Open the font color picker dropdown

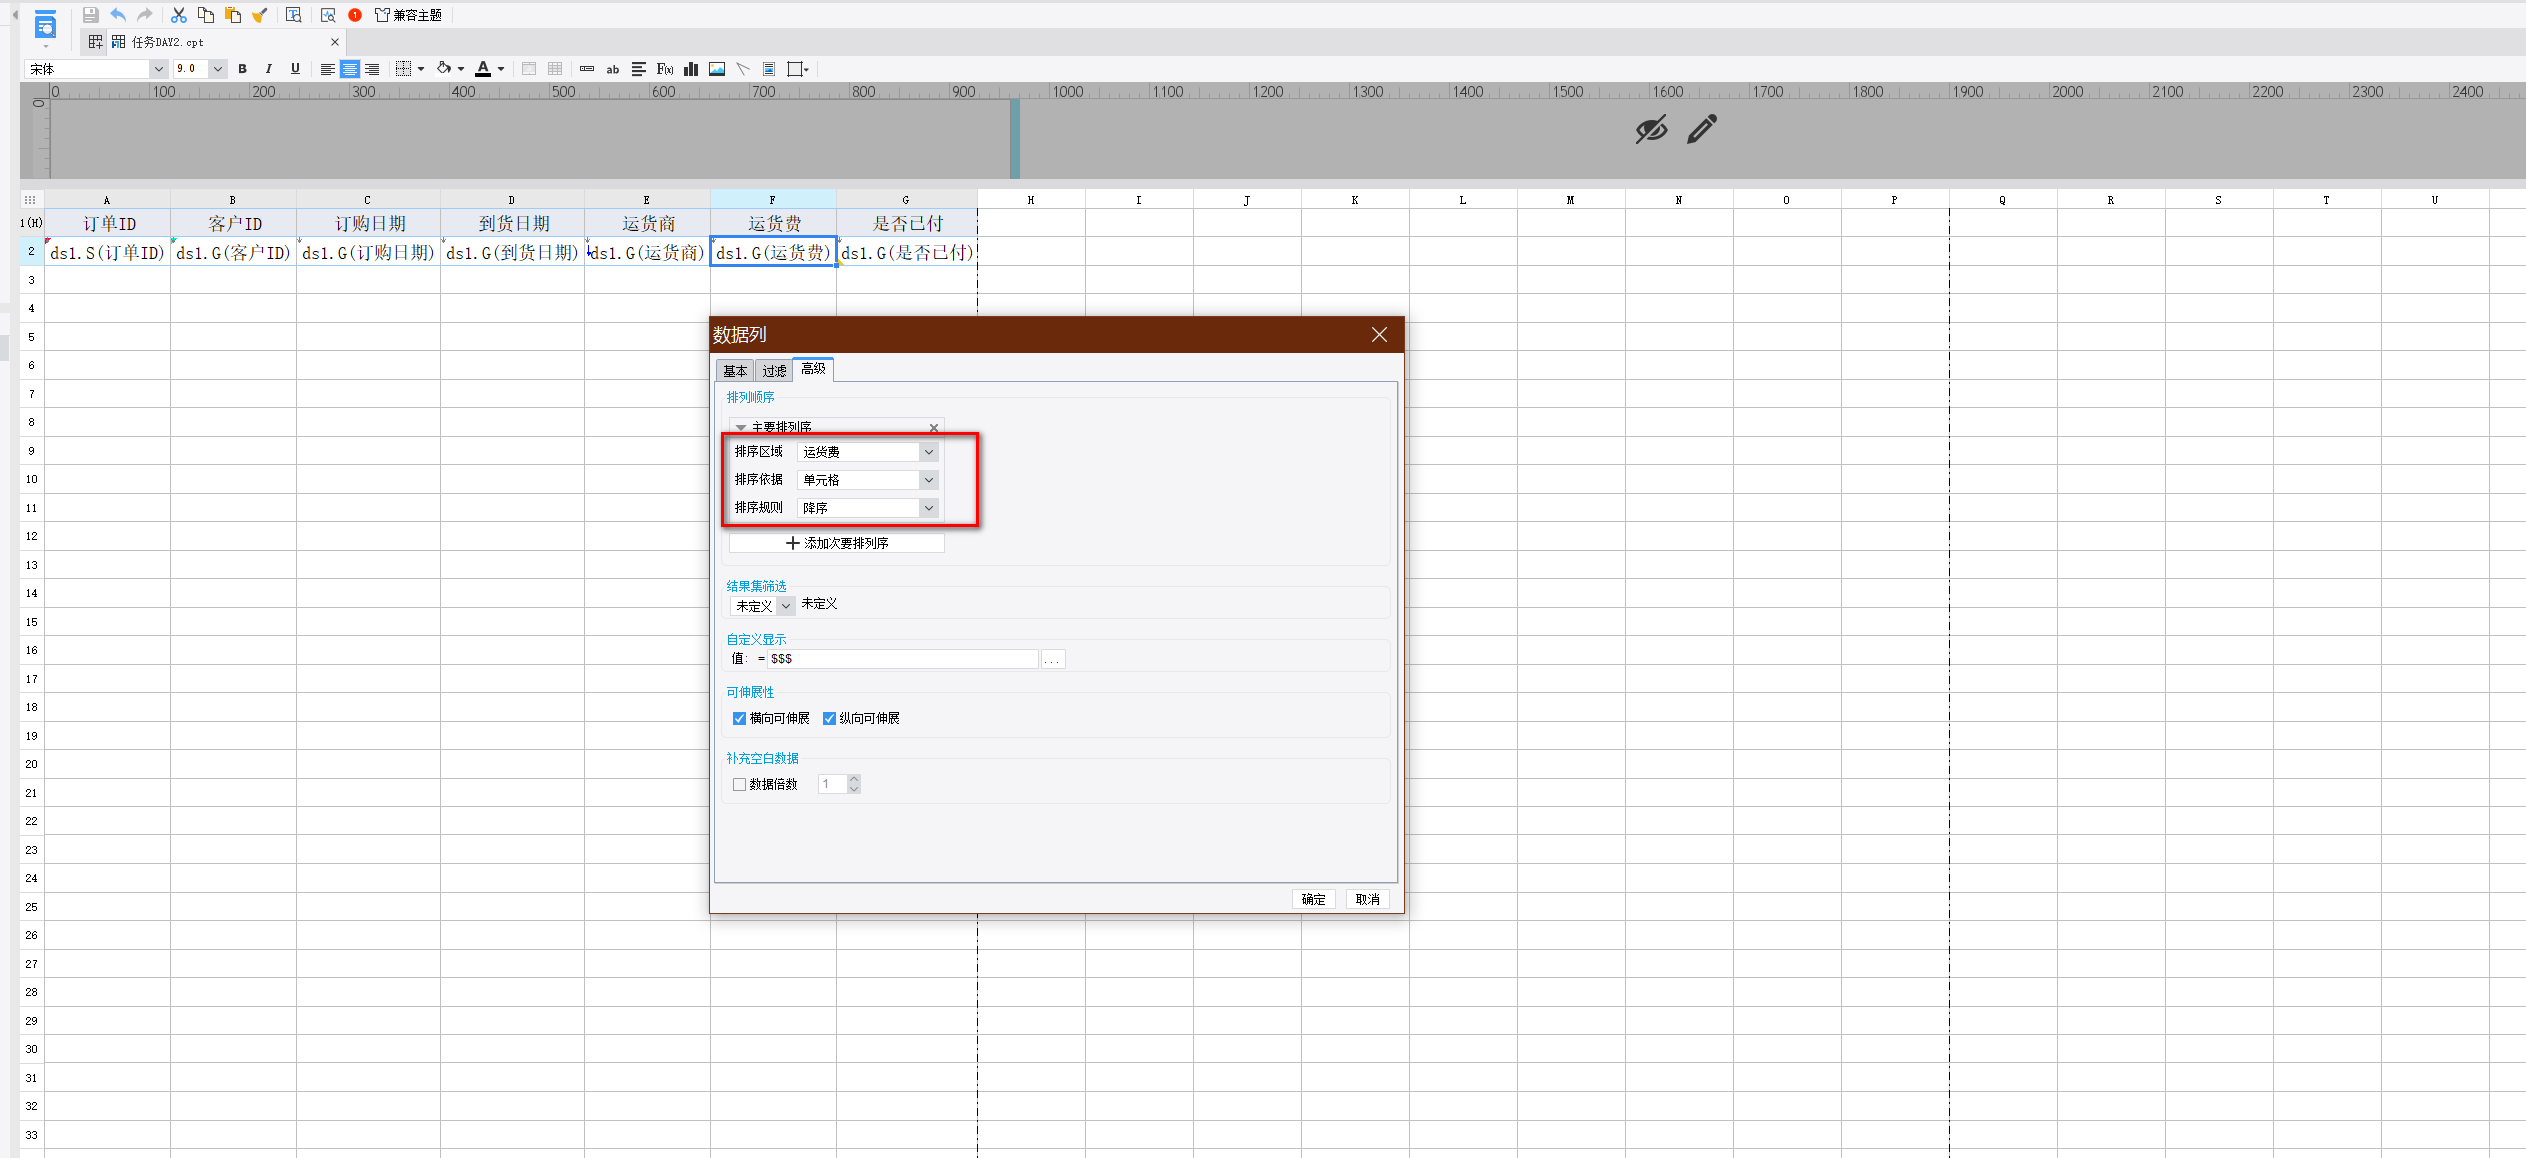click(x=501, y=69)
